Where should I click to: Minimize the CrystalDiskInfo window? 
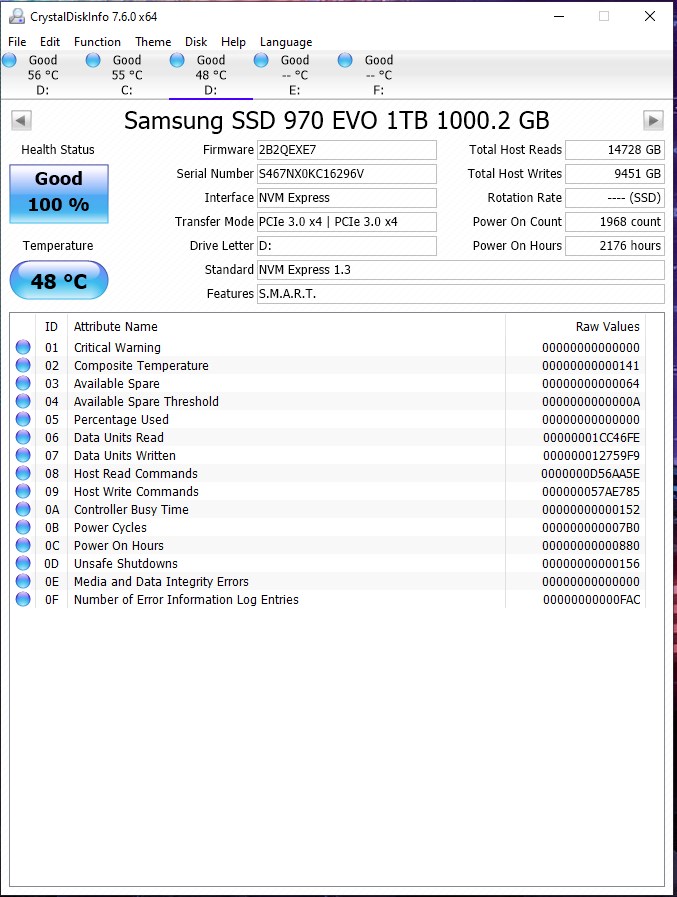[x=559, y=17]
